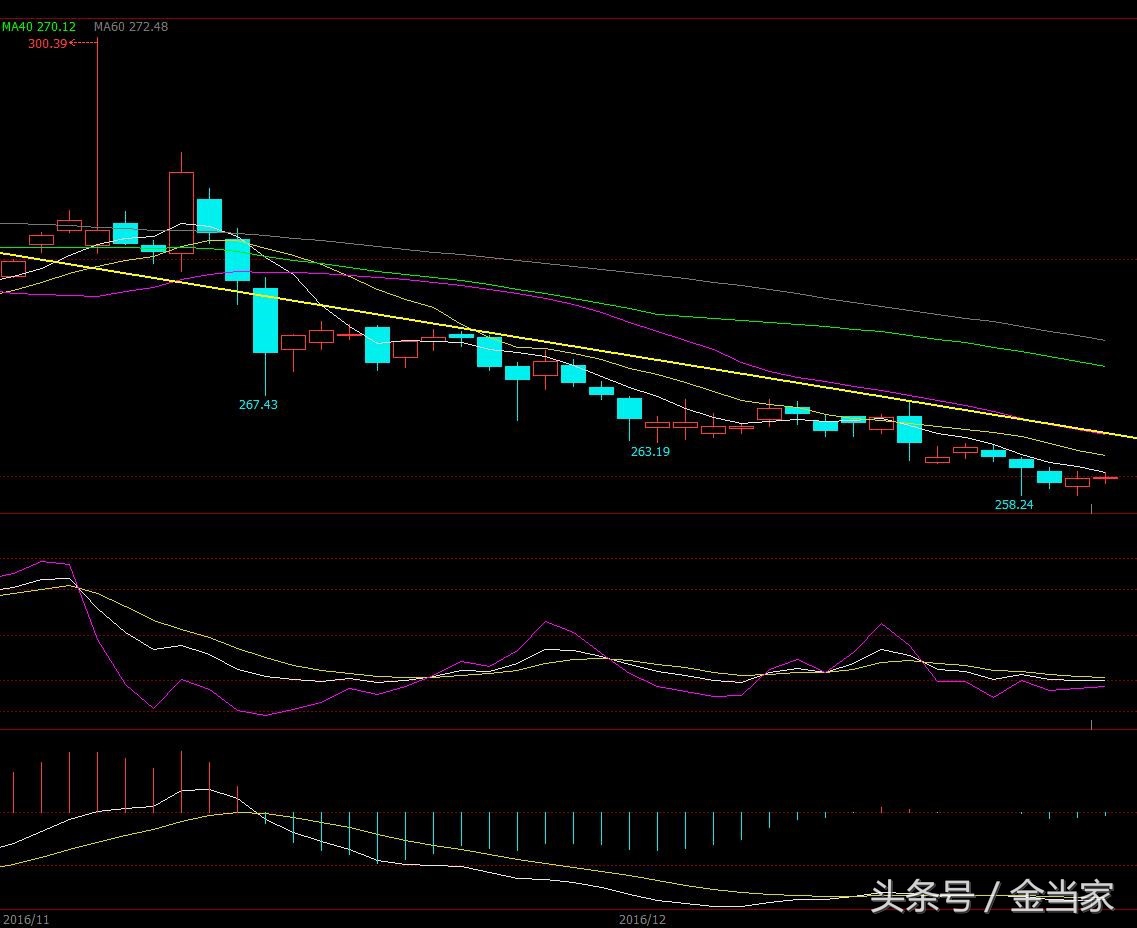Click the tallest red MACD histogram bar
This screenshot has width=1137, height=928.
click(181, 782)
